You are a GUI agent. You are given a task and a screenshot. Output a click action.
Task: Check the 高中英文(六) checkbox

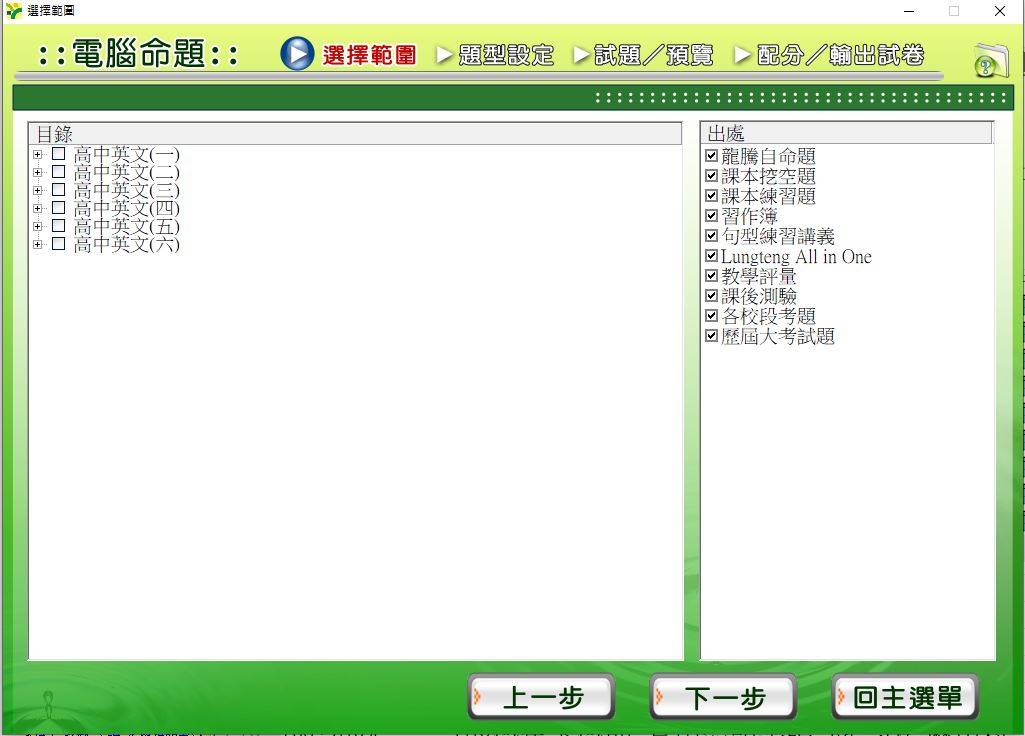pos(58,244)
